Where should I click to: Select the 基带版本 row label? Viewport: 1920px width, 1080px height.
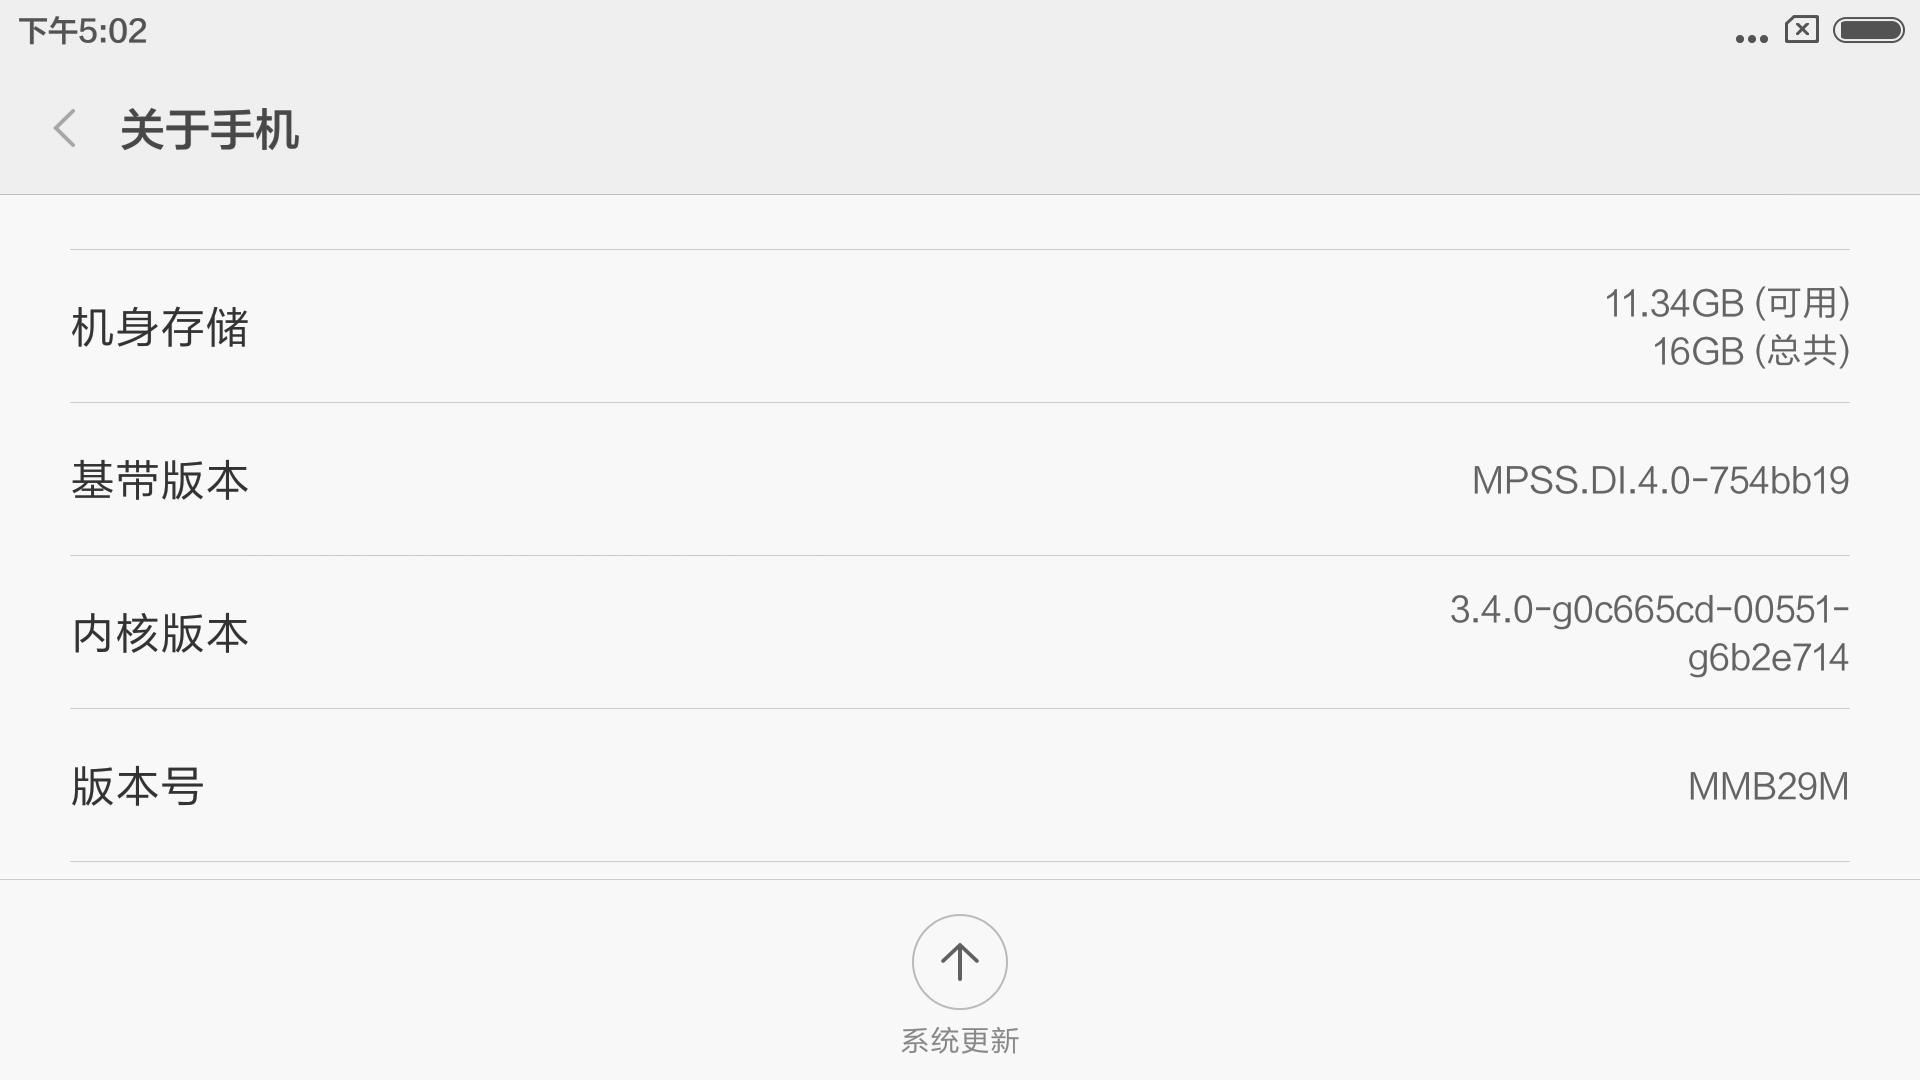coord(160,481)
